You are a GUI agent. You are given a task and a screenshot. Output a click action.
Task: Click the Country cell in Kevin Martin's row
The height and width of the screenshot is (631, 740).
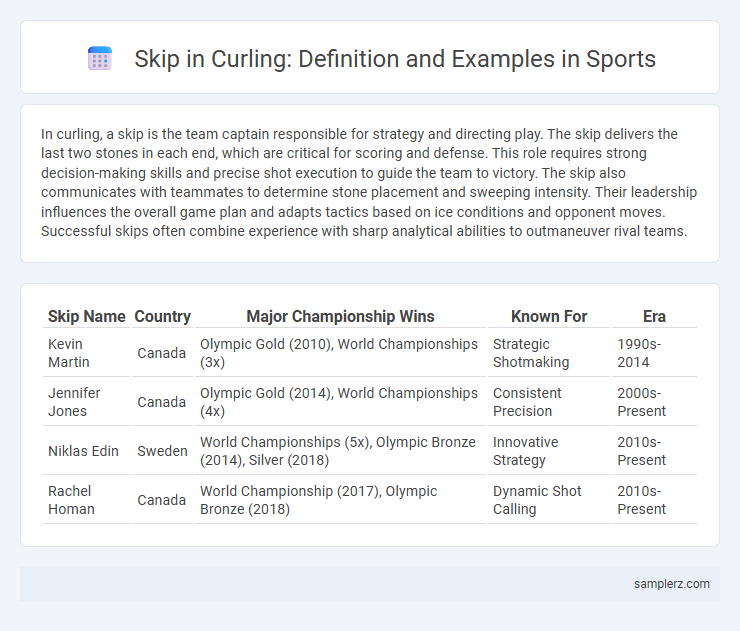point(162,353)
